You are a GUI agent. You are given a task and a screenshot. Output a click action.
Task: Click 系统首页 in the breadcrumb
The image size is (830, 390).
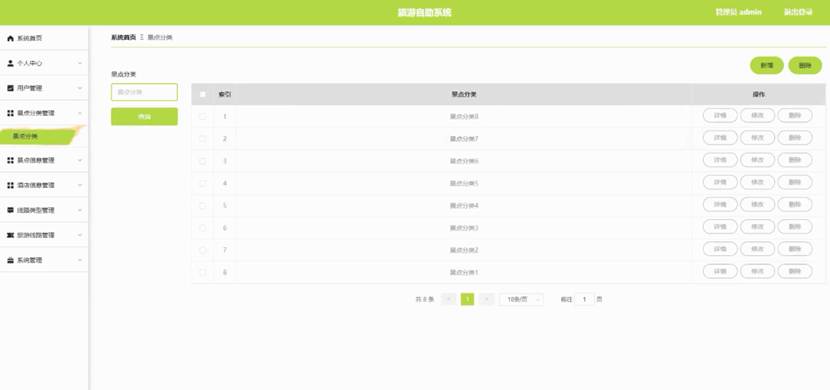(123, 38)
